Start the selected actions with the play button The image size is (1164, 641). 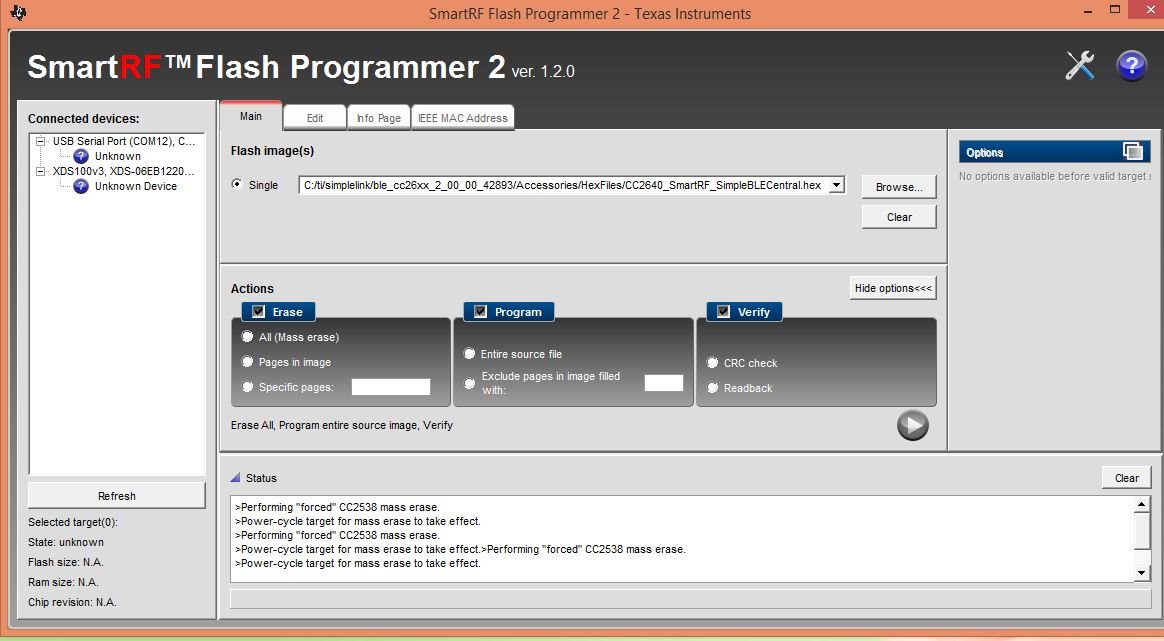[x=912, y=426]
